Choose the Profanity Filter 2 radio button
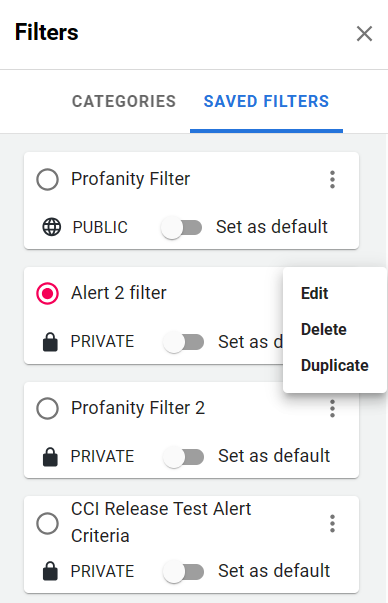The image size is (388, 603). 47,408
